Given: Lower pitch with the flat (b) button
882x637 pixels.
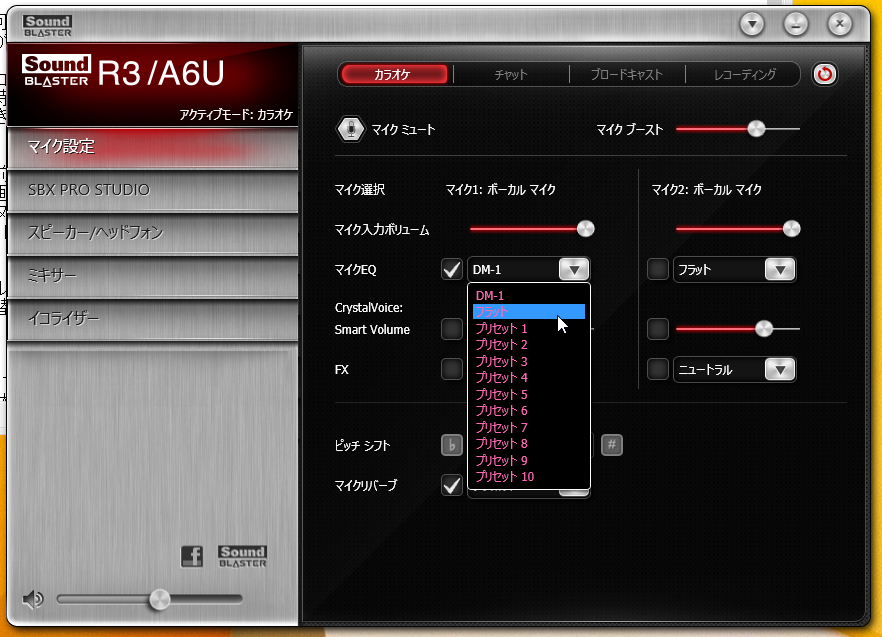Looking at the screenshot, I should (x=452, y=445).
